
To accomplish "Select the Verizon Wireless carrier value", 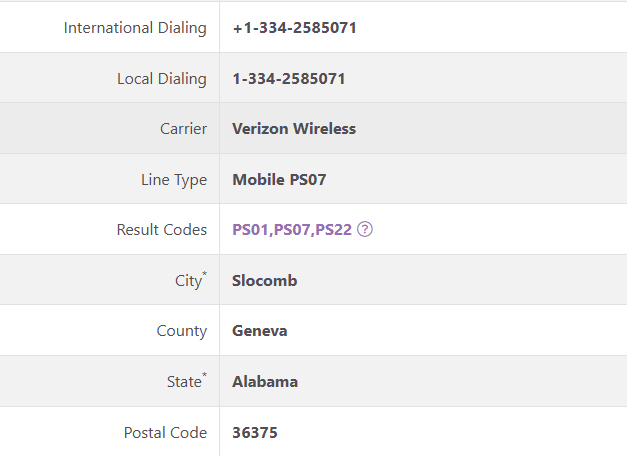I will pyautogui.click(x=293, y=128).
